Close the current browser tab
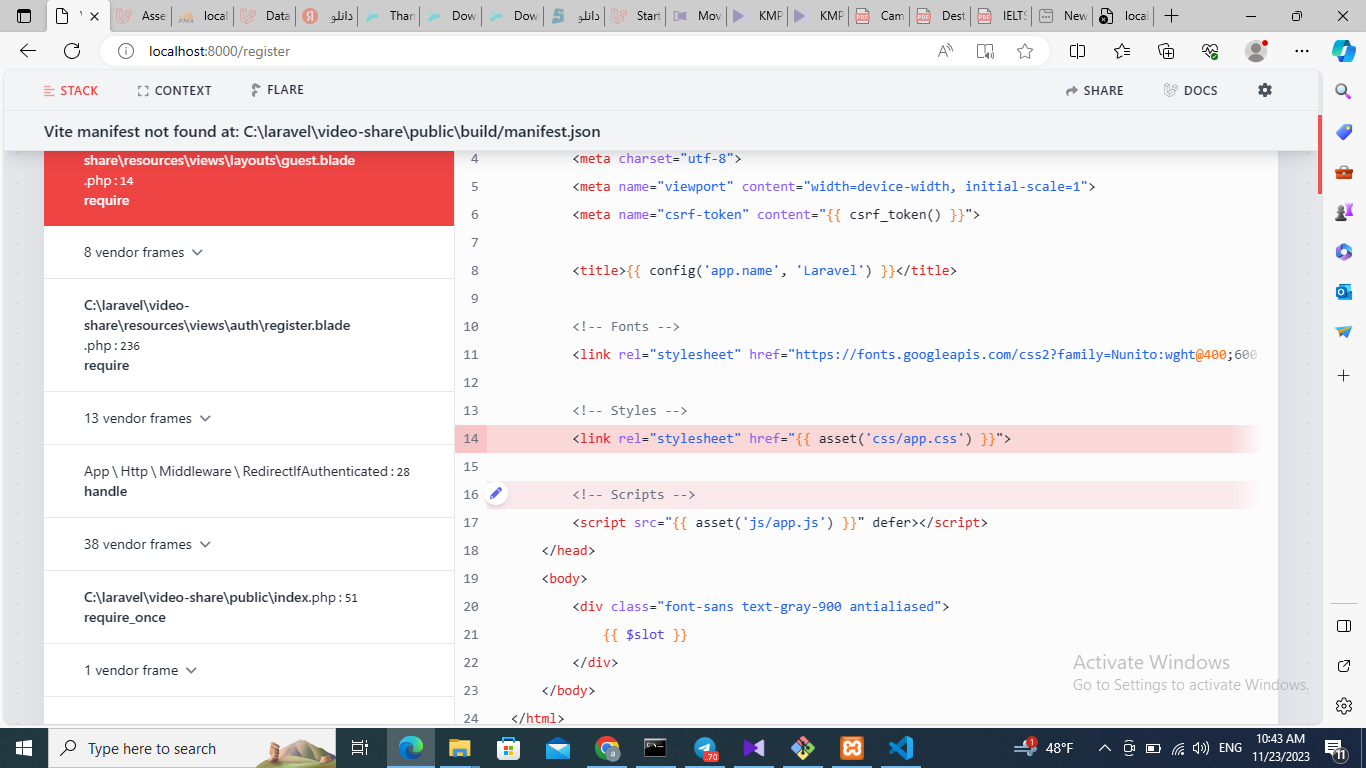 [x=94, y=16]
